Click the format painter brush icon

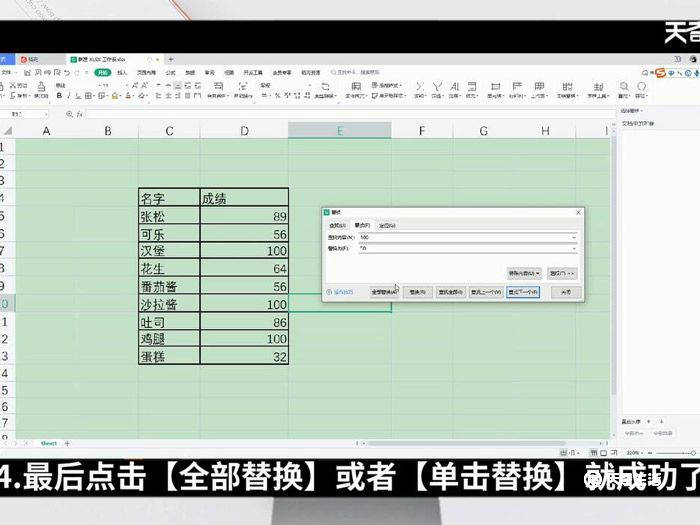click(42, 86)
